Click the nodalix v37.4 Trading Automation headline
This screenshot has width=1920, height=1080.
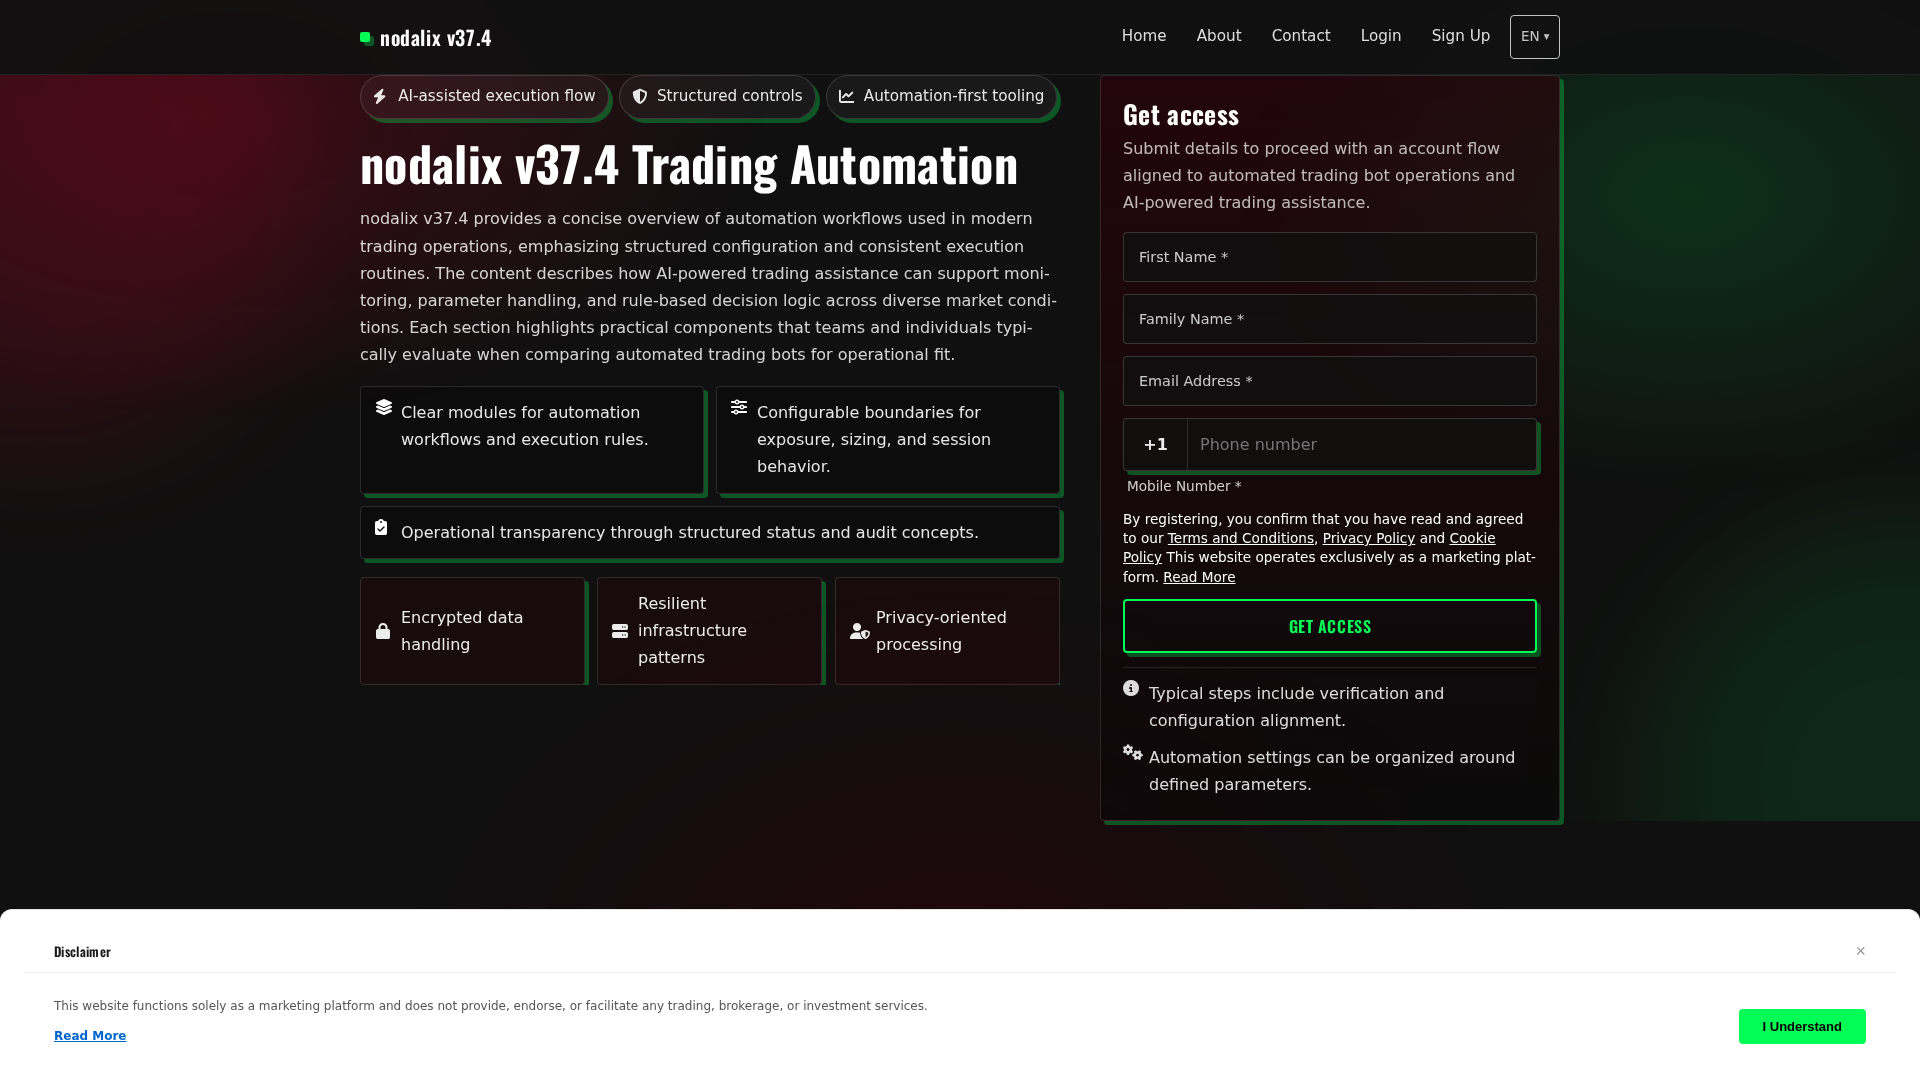(x=689, y=165)
